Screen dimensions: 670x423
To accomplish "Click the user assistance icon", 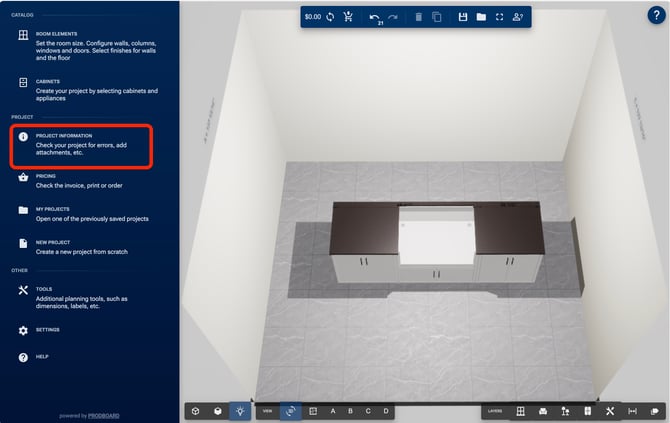I will click(517, 17).
